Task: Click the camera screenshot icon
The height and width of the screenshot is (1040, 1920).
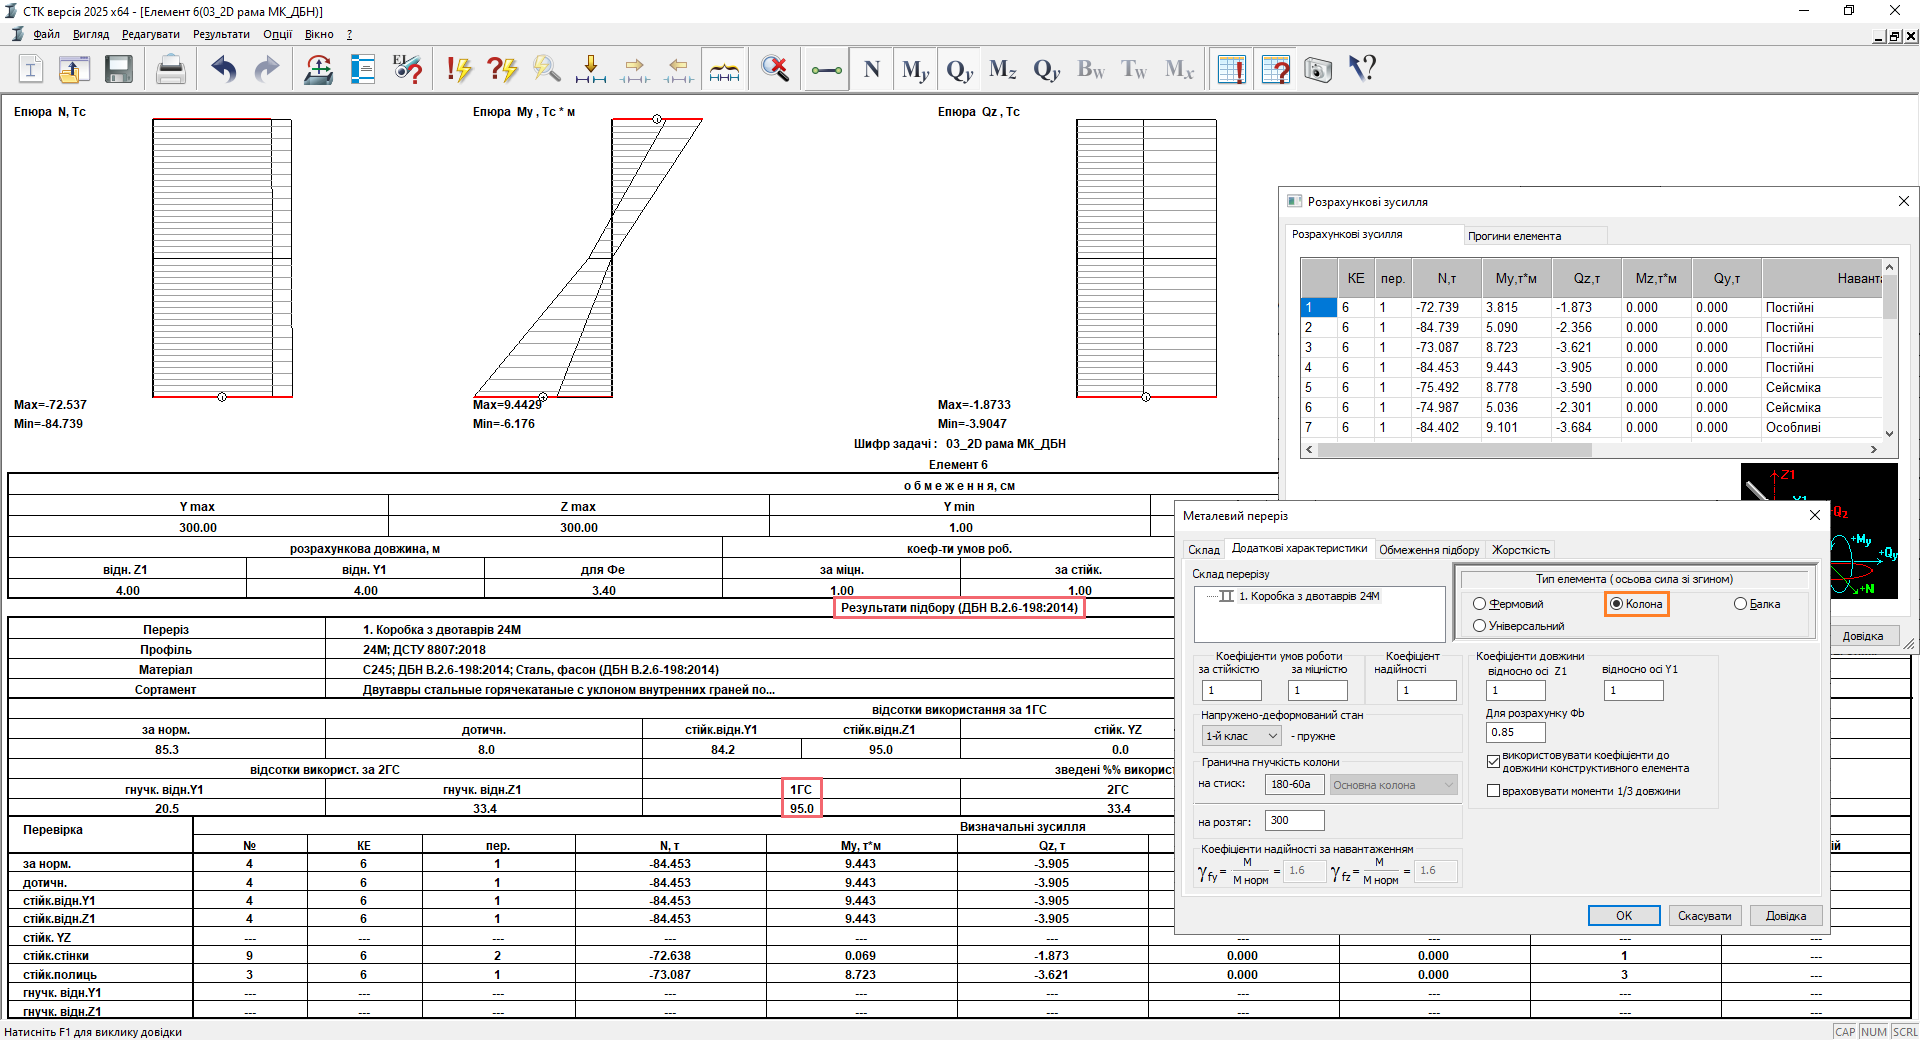Action: (1318, 69)
